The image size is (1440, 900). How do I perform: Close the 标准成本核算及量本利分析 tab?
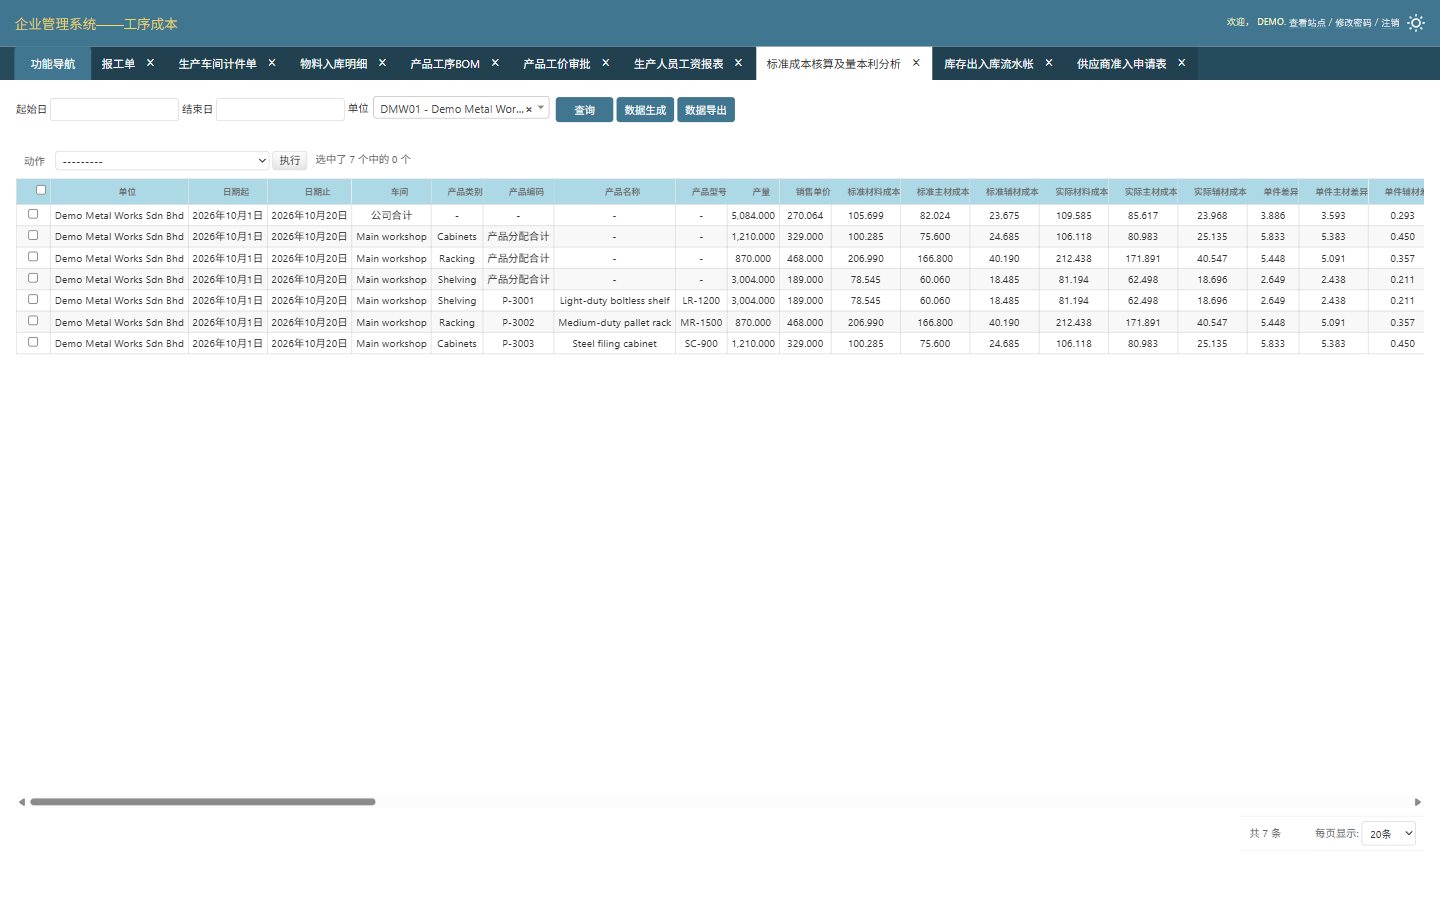[916, 63]
